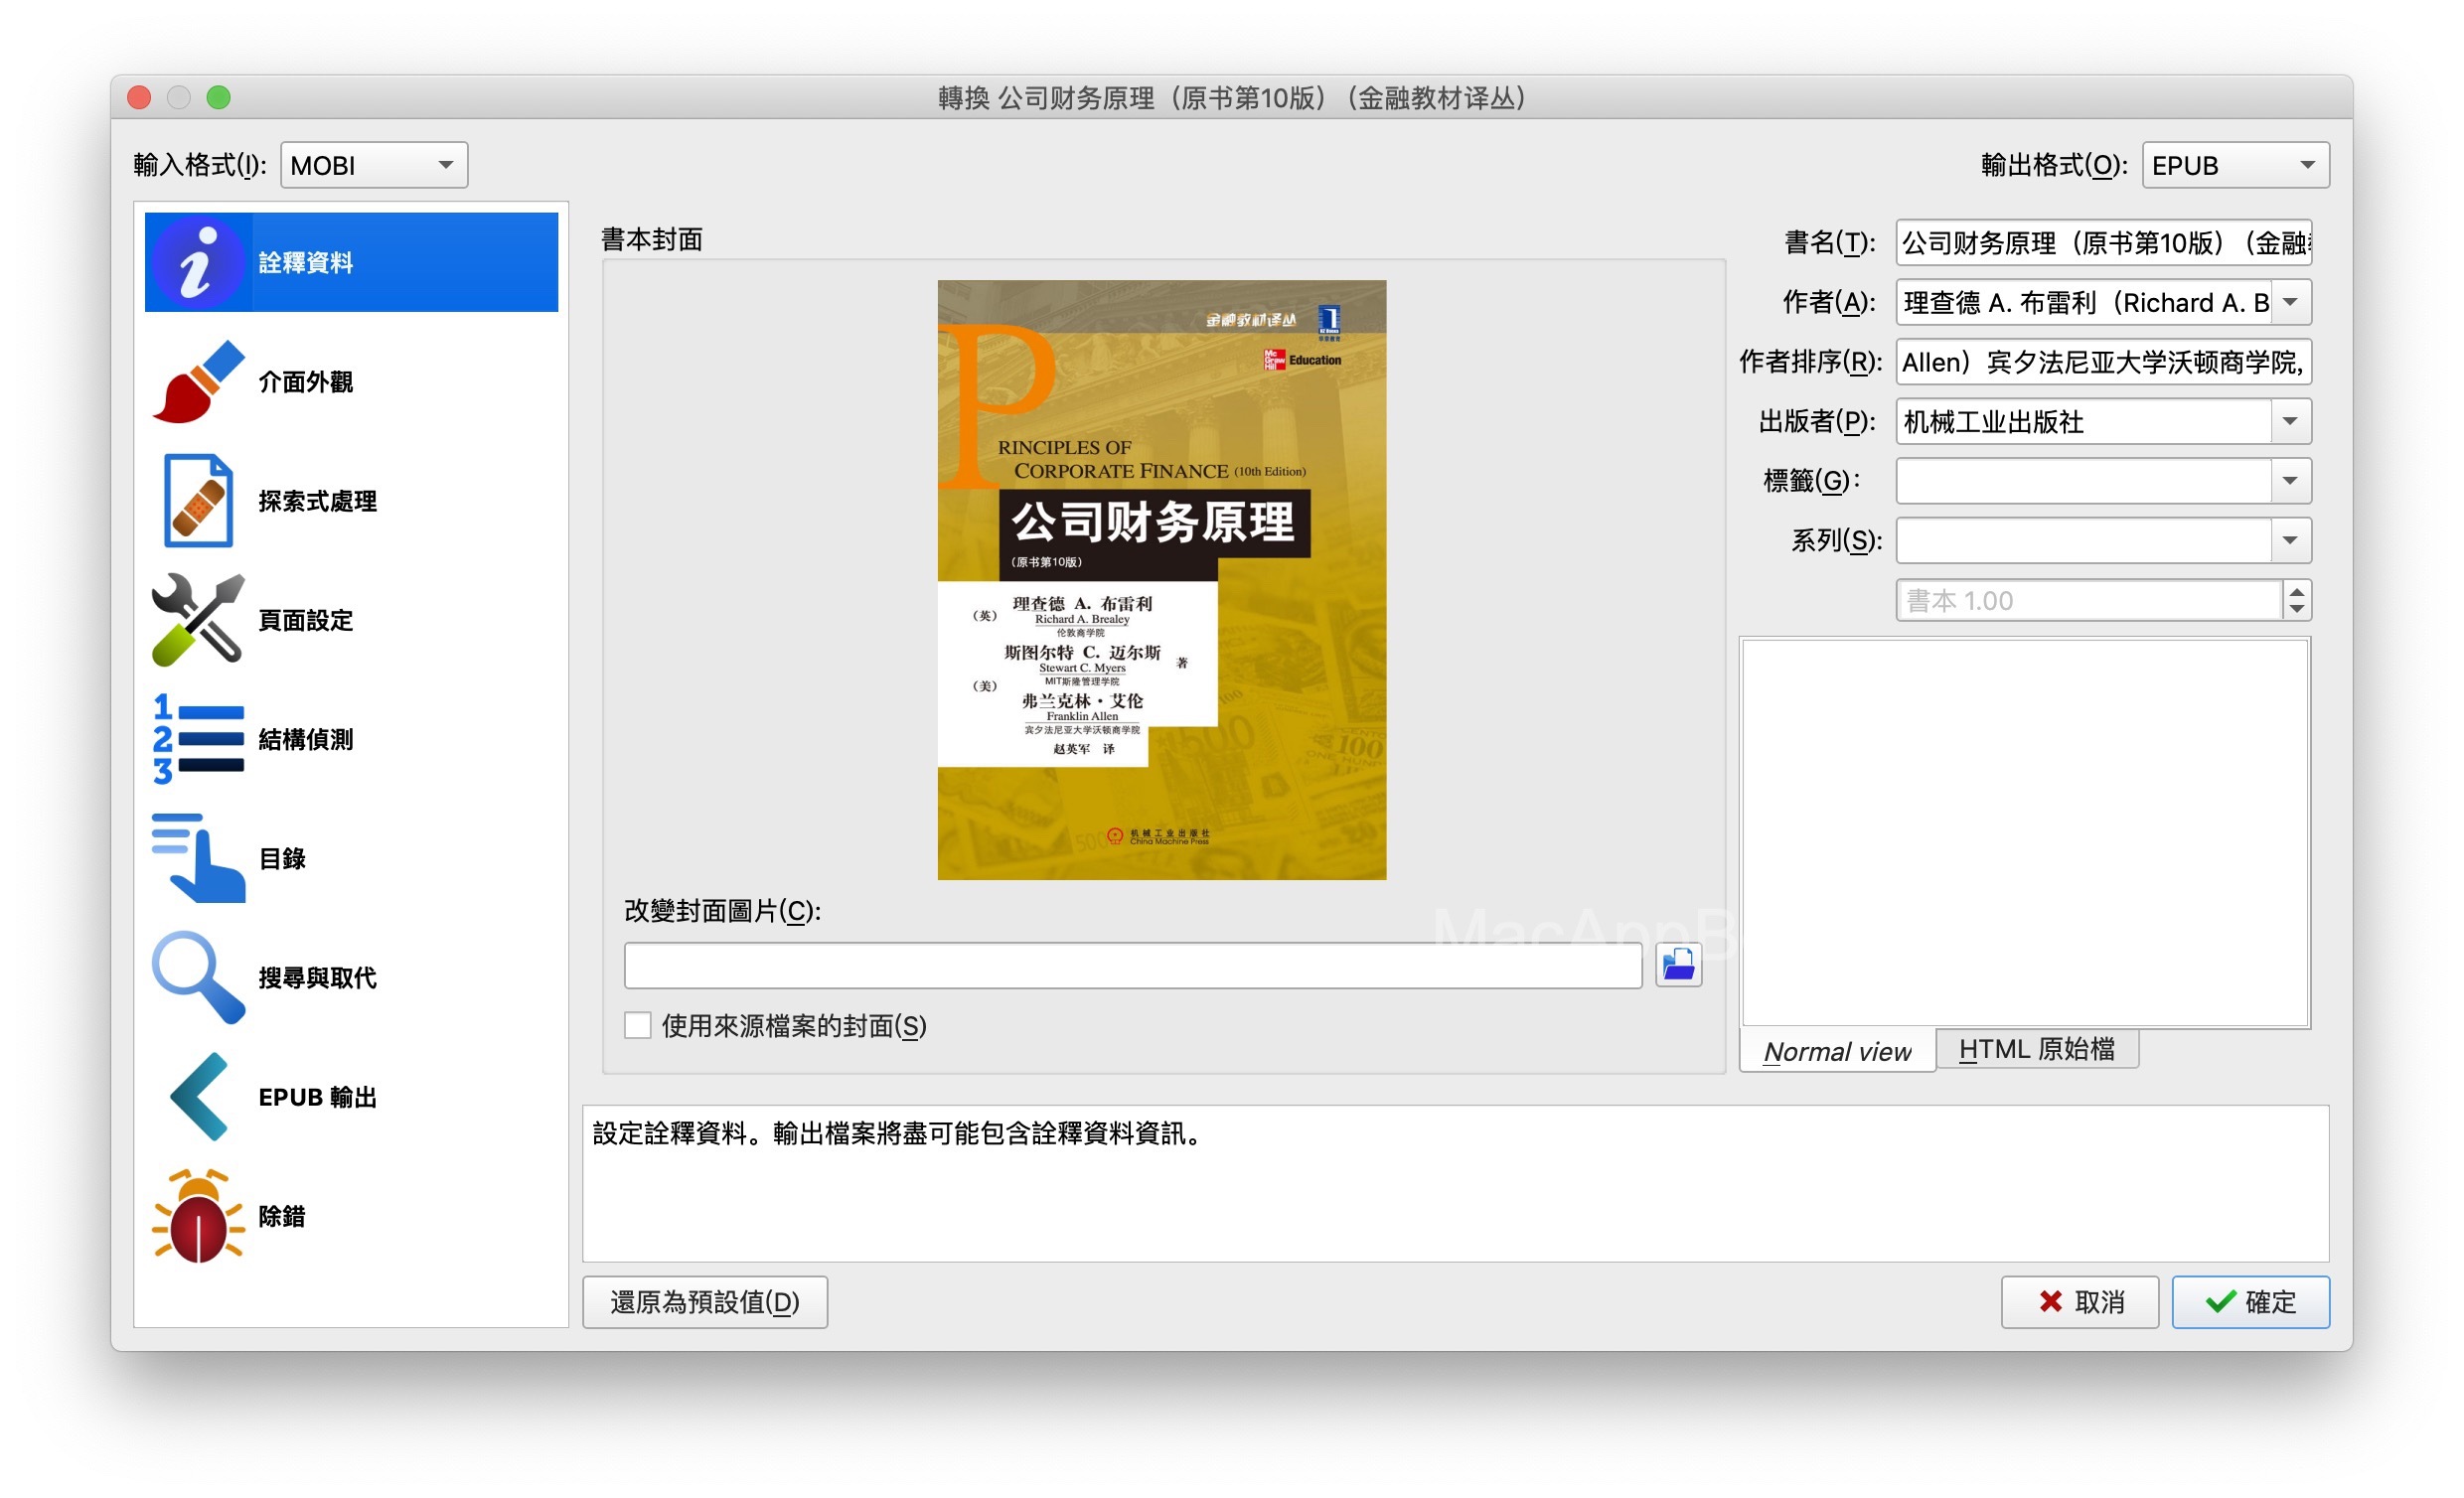Increase the 書本 1.00 series number

(2297, 591)
